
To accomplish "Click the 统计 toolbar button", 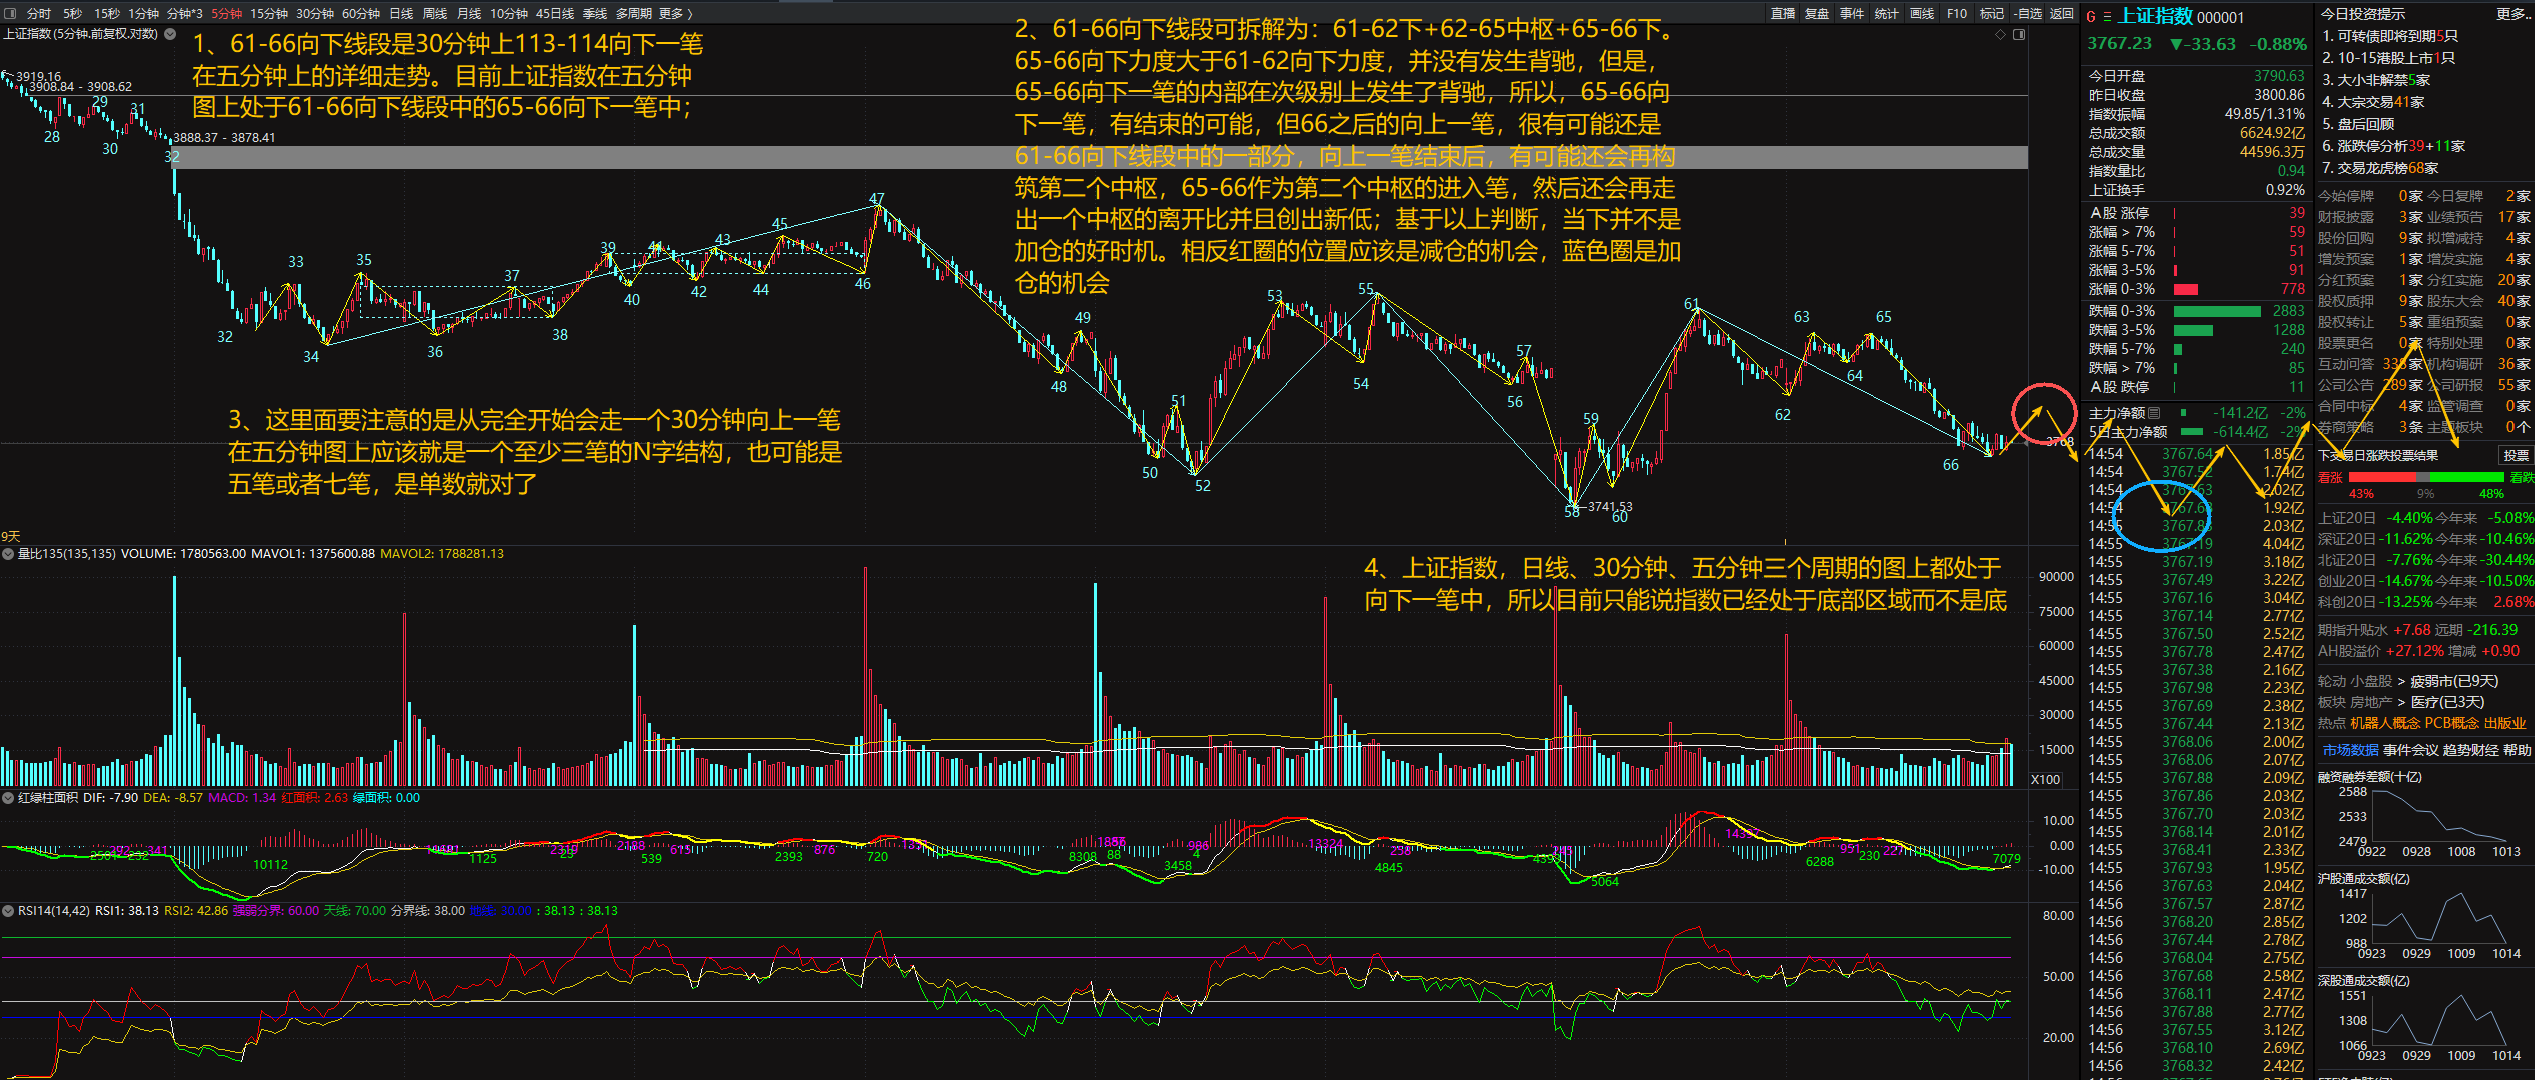I will click(x=1886, y=14).
